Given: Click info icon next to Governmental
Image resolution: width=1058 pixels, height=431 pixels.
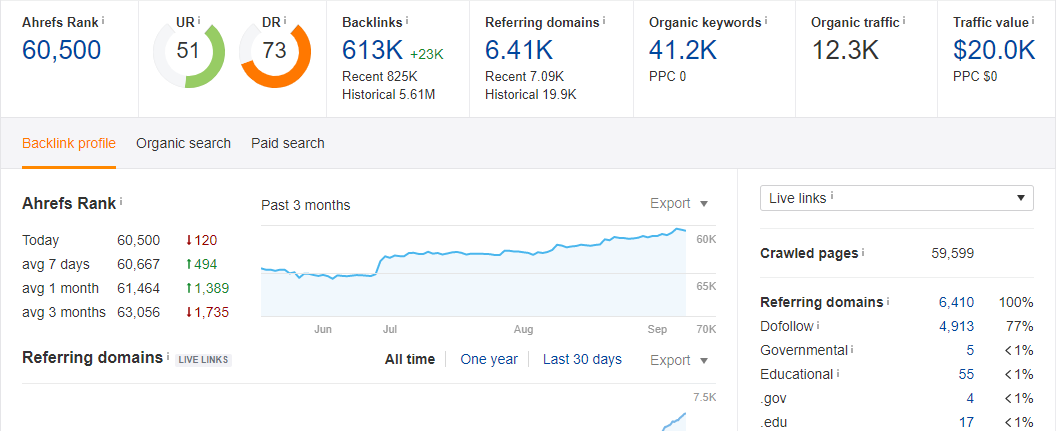Looking at the screenshot, I should coord(852,349).
